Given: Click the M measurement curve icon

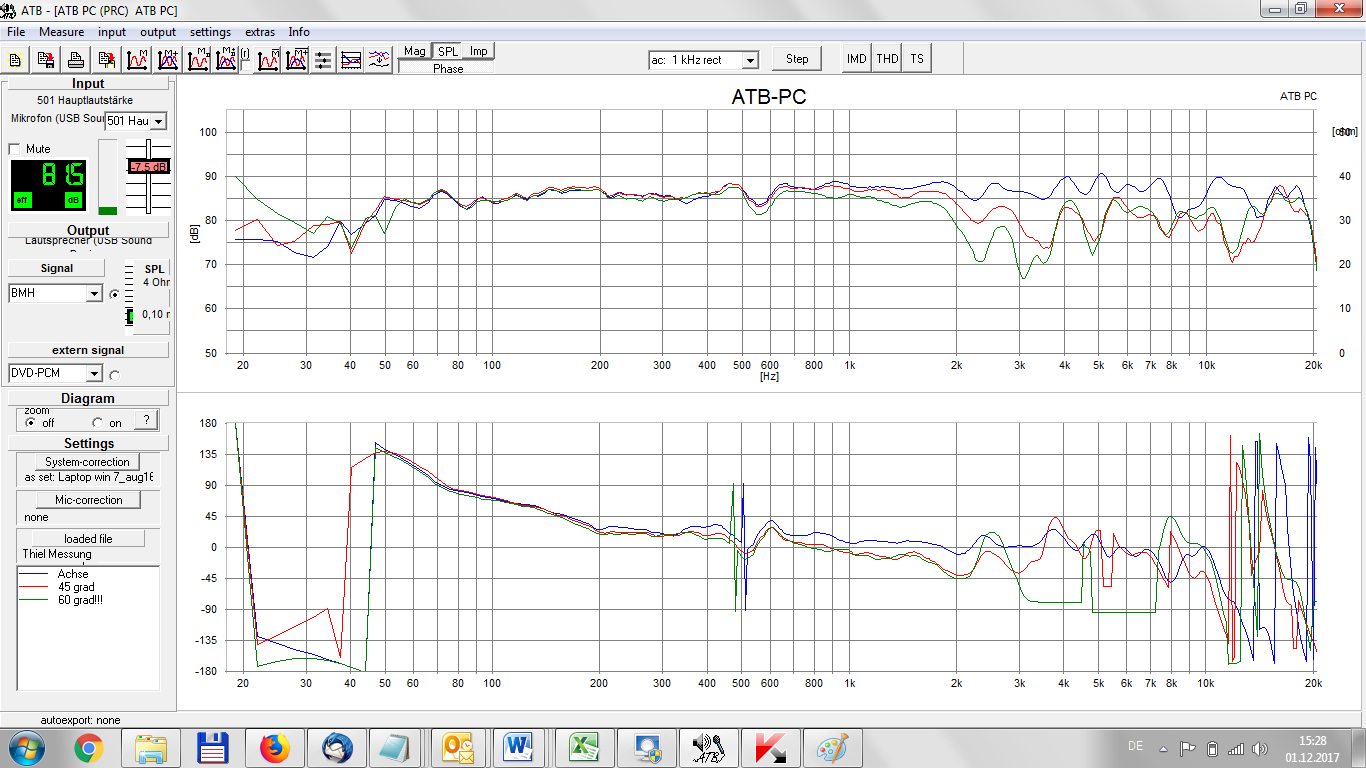Looking at the screenshot, I should [x=137, y=60].
